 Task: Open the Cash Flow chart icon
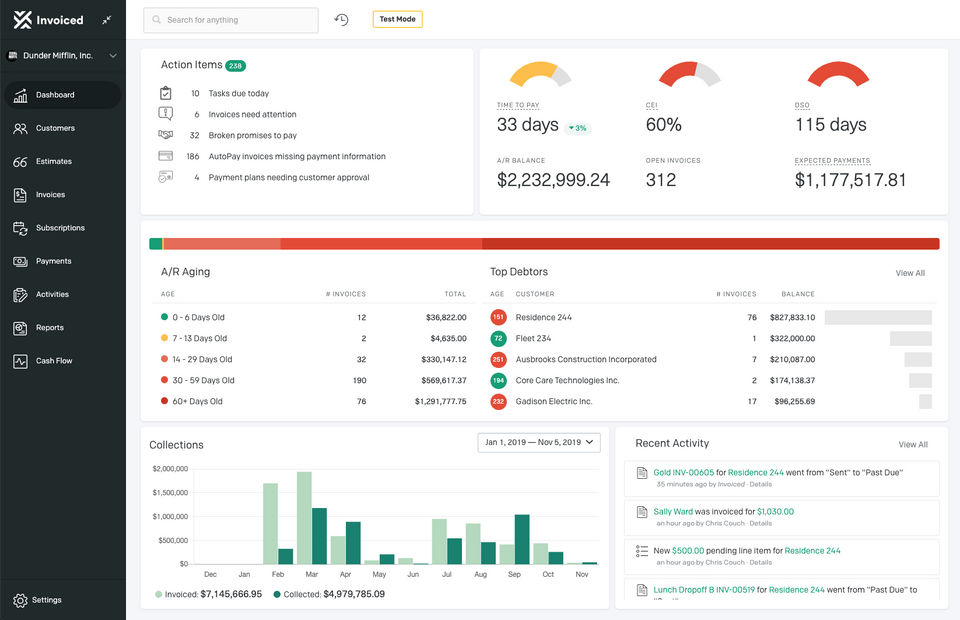20,361
